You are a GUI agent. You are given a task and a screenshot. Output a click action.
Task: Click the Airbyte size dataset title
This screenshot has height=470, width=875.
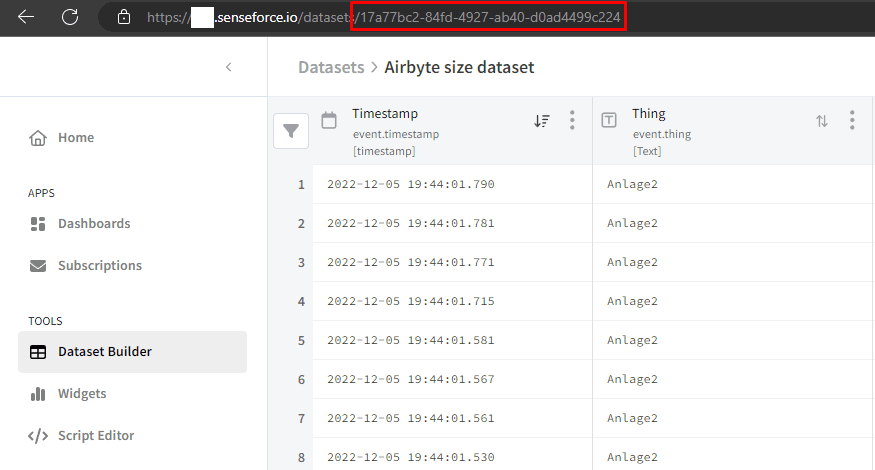pyautogui.click(x=459, y=67)
